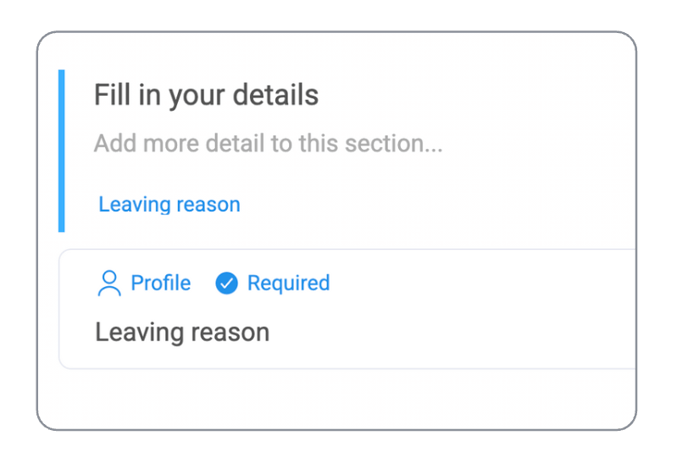Viewport: 688px width, 474px height.
Task: Click the head of the person icon
Action: tap(109, 277)
